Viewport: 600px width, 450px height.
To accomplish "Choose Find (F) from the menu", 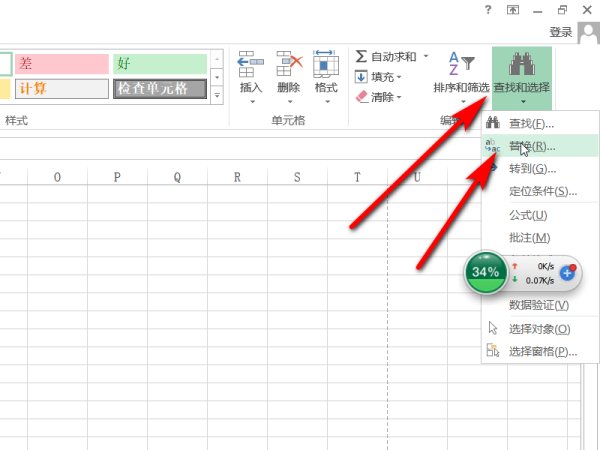I will [540, 124].
